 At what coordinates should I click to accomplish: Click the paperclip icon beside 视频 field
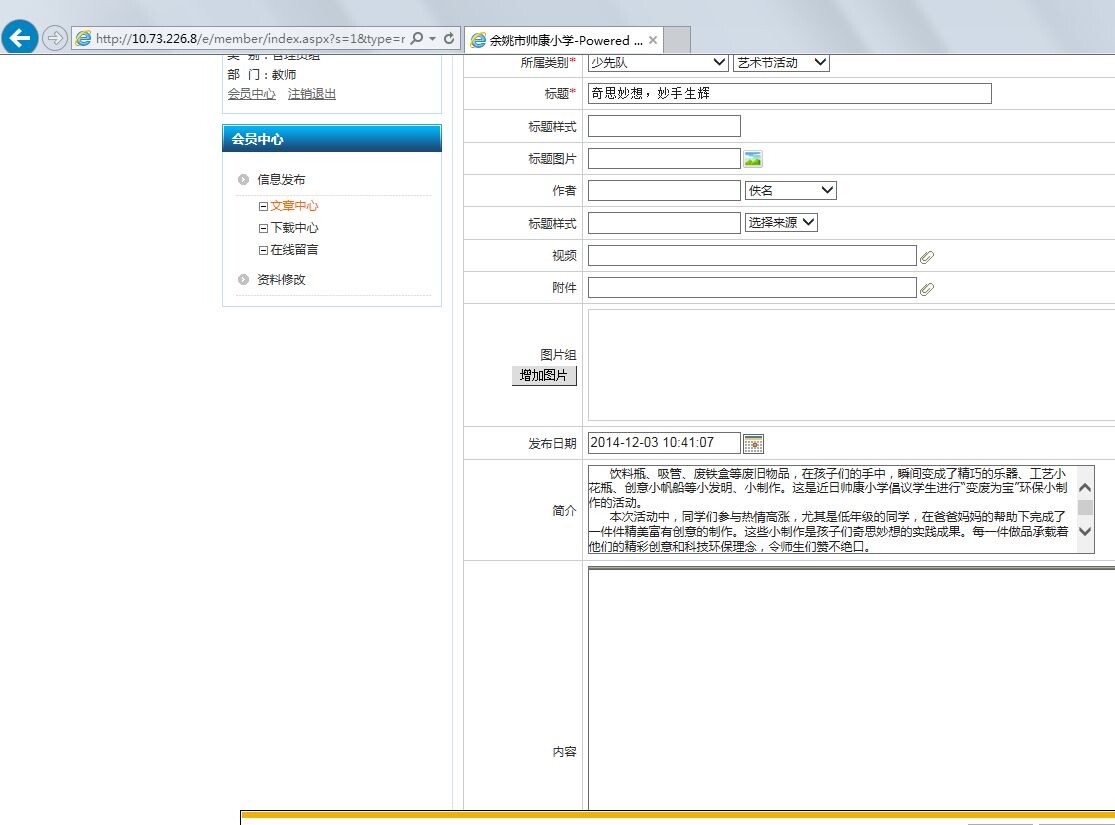(927, 257)
